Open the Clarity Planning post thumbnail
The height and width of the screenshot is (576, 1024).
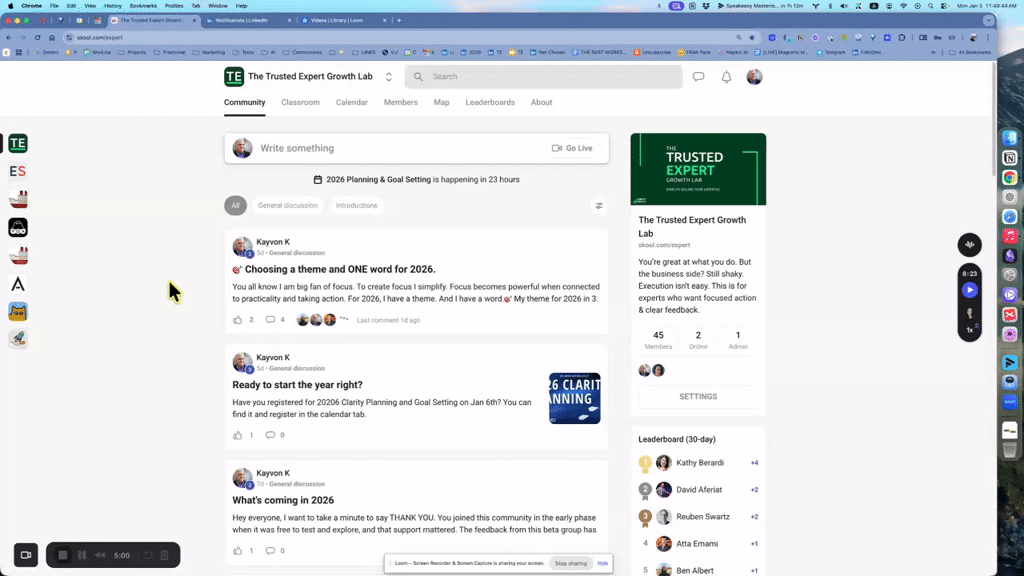click(x=575, y=398)
